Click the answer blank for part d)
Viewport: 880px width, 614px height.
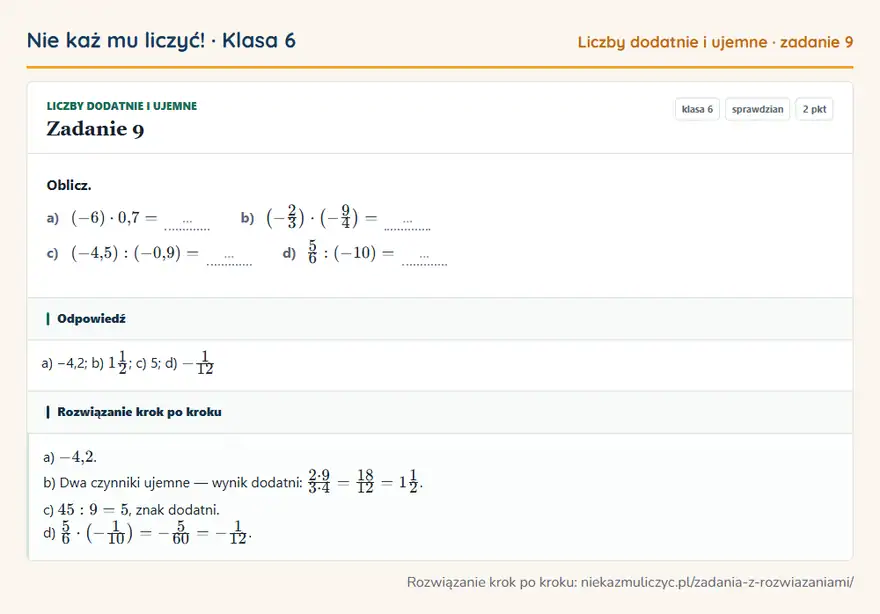point(424,257)
